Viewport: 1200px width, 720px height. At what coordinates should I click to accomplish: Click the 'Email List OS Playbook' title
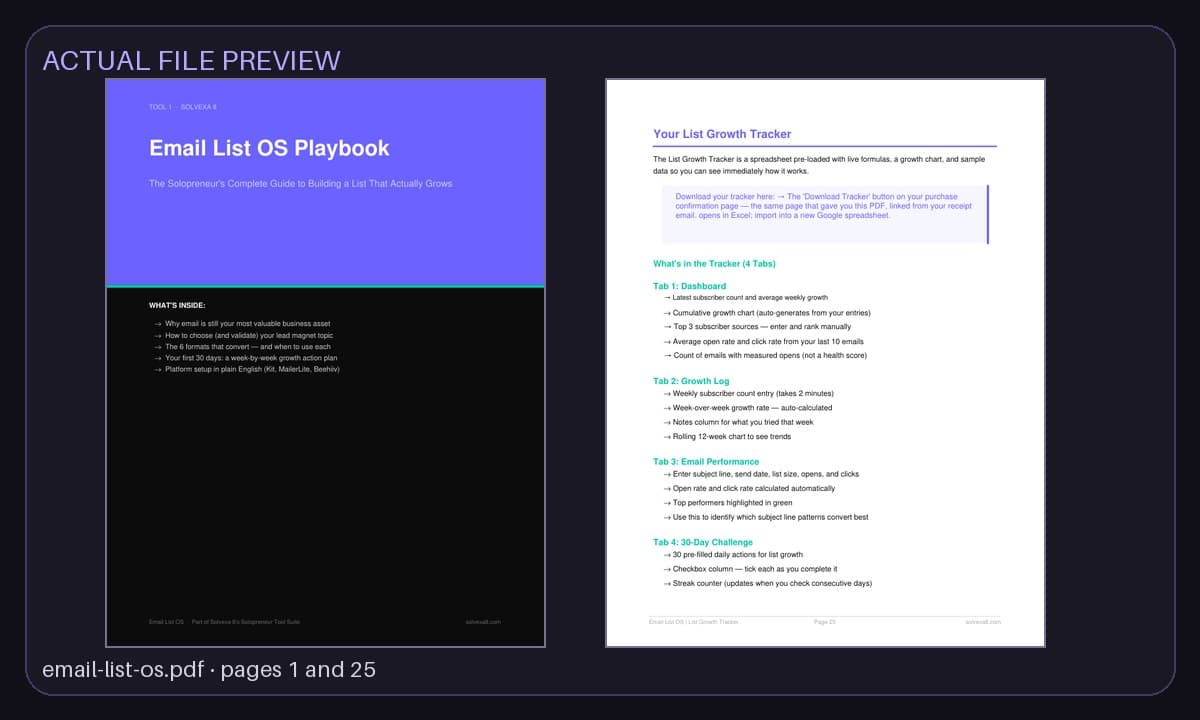click(269, 148)
